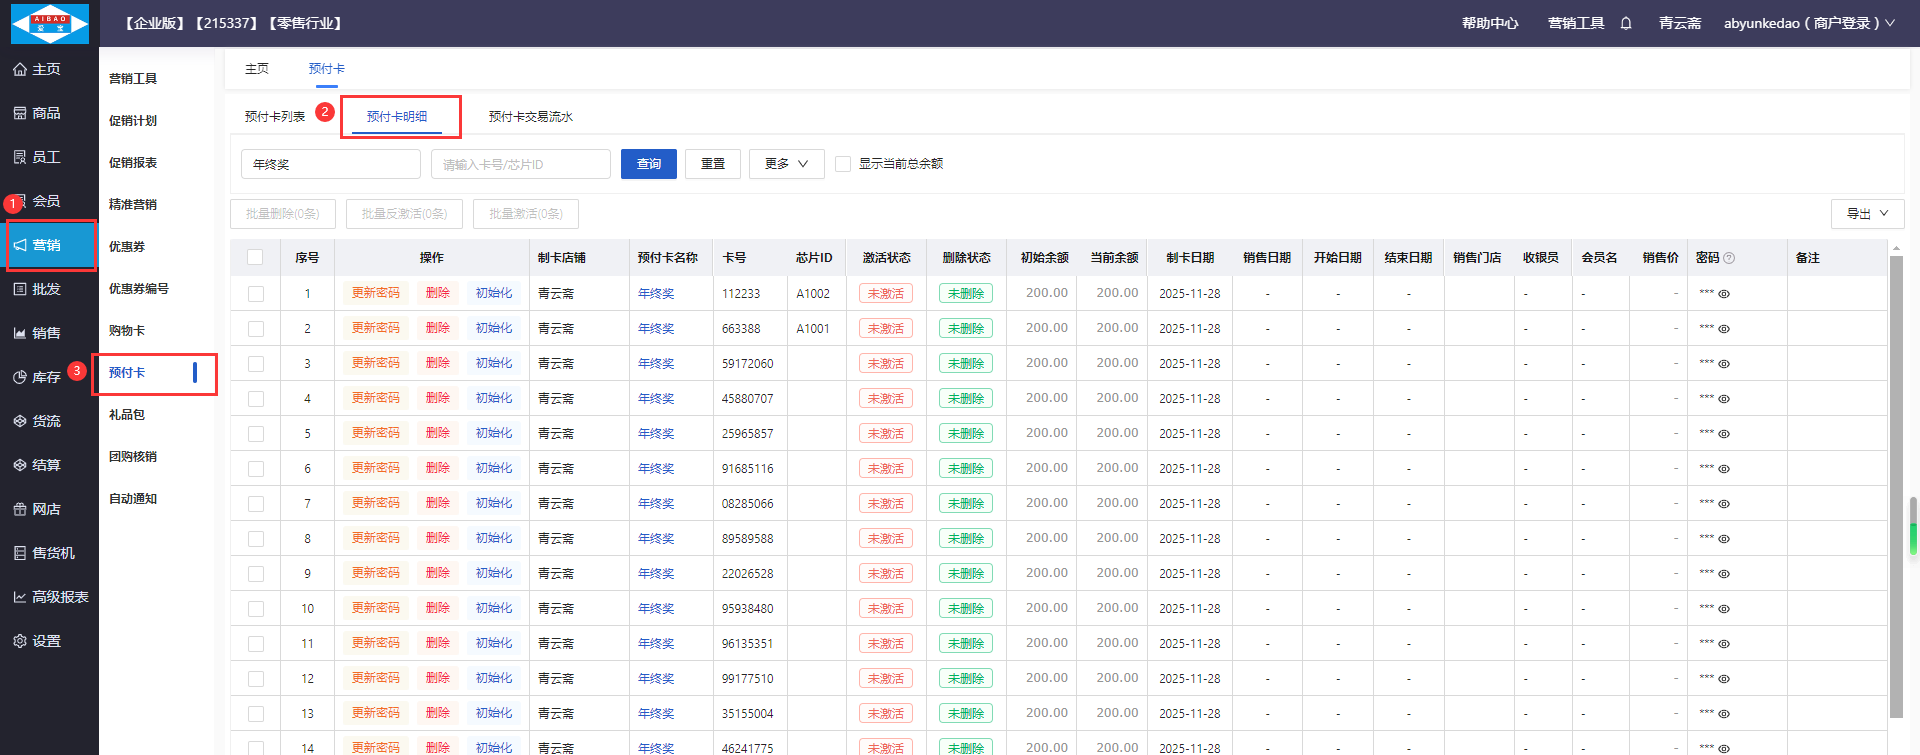Screen dimensions: 1920x755
Task: Select 礼品包 in marketing submenu
Action: tap(127, 415)
